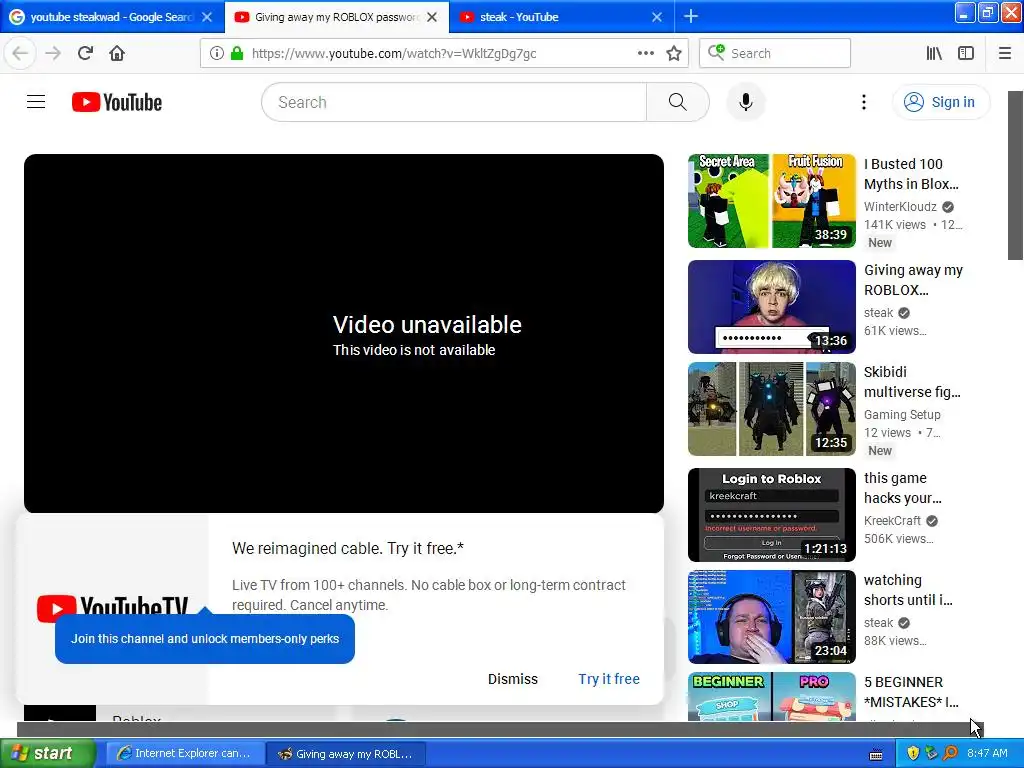This screenshot has height=768, width=1024.
Task: Click the Sign in button
Action: click(x=940, y=102)
